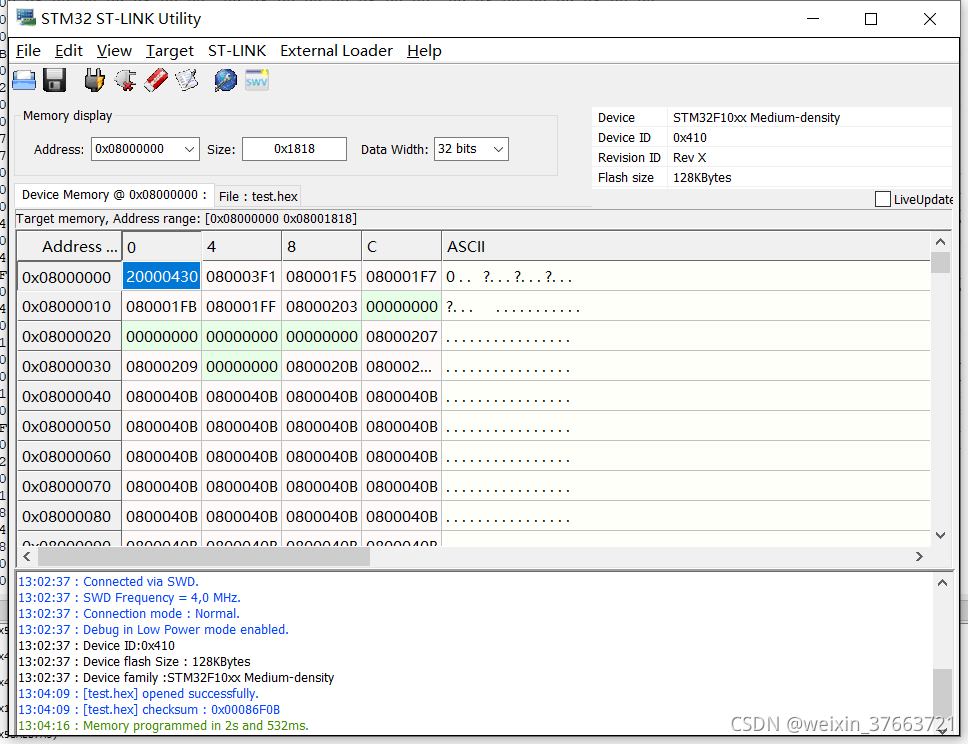Select cell 080003F1
This screenshot has width=968, height=744.
click(241, 277)
